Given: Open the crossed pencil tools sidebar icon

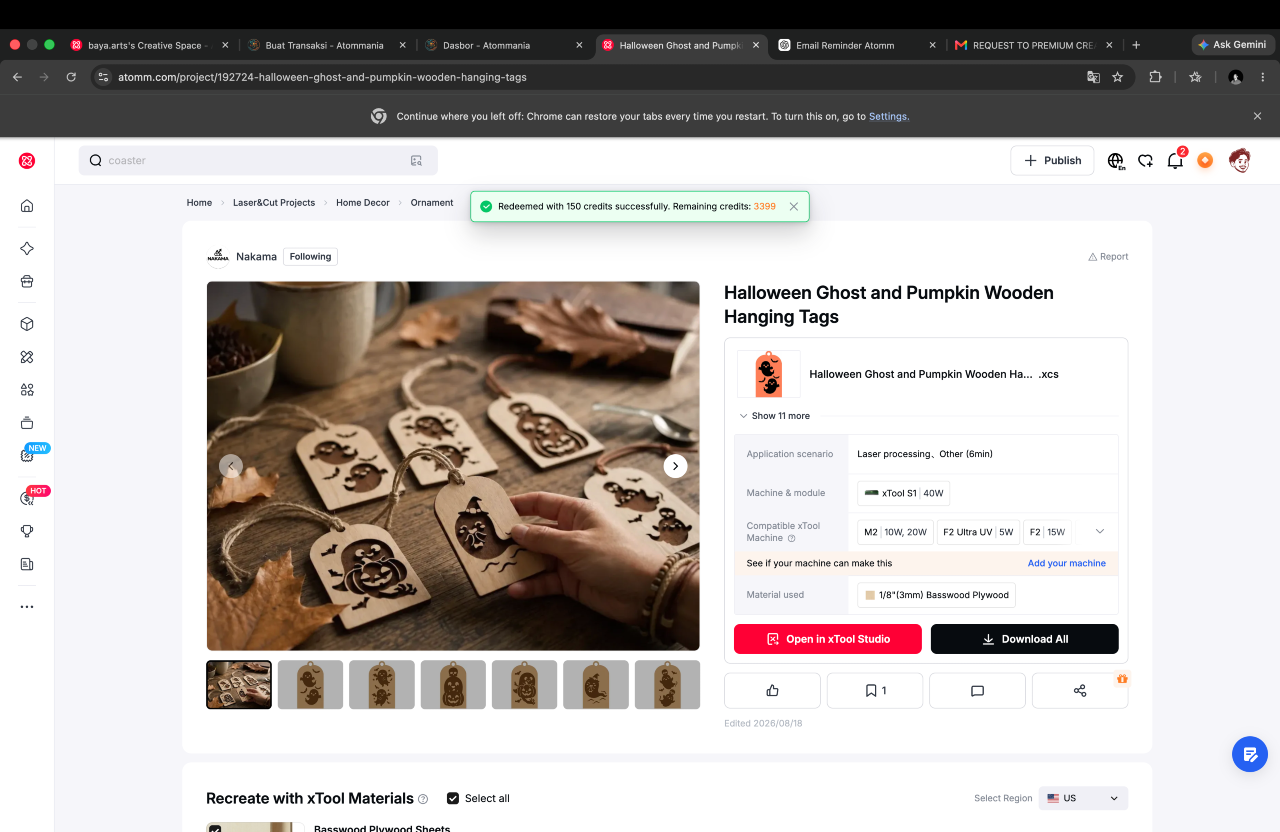Looking at the screenshot, I should pos(27,357).
